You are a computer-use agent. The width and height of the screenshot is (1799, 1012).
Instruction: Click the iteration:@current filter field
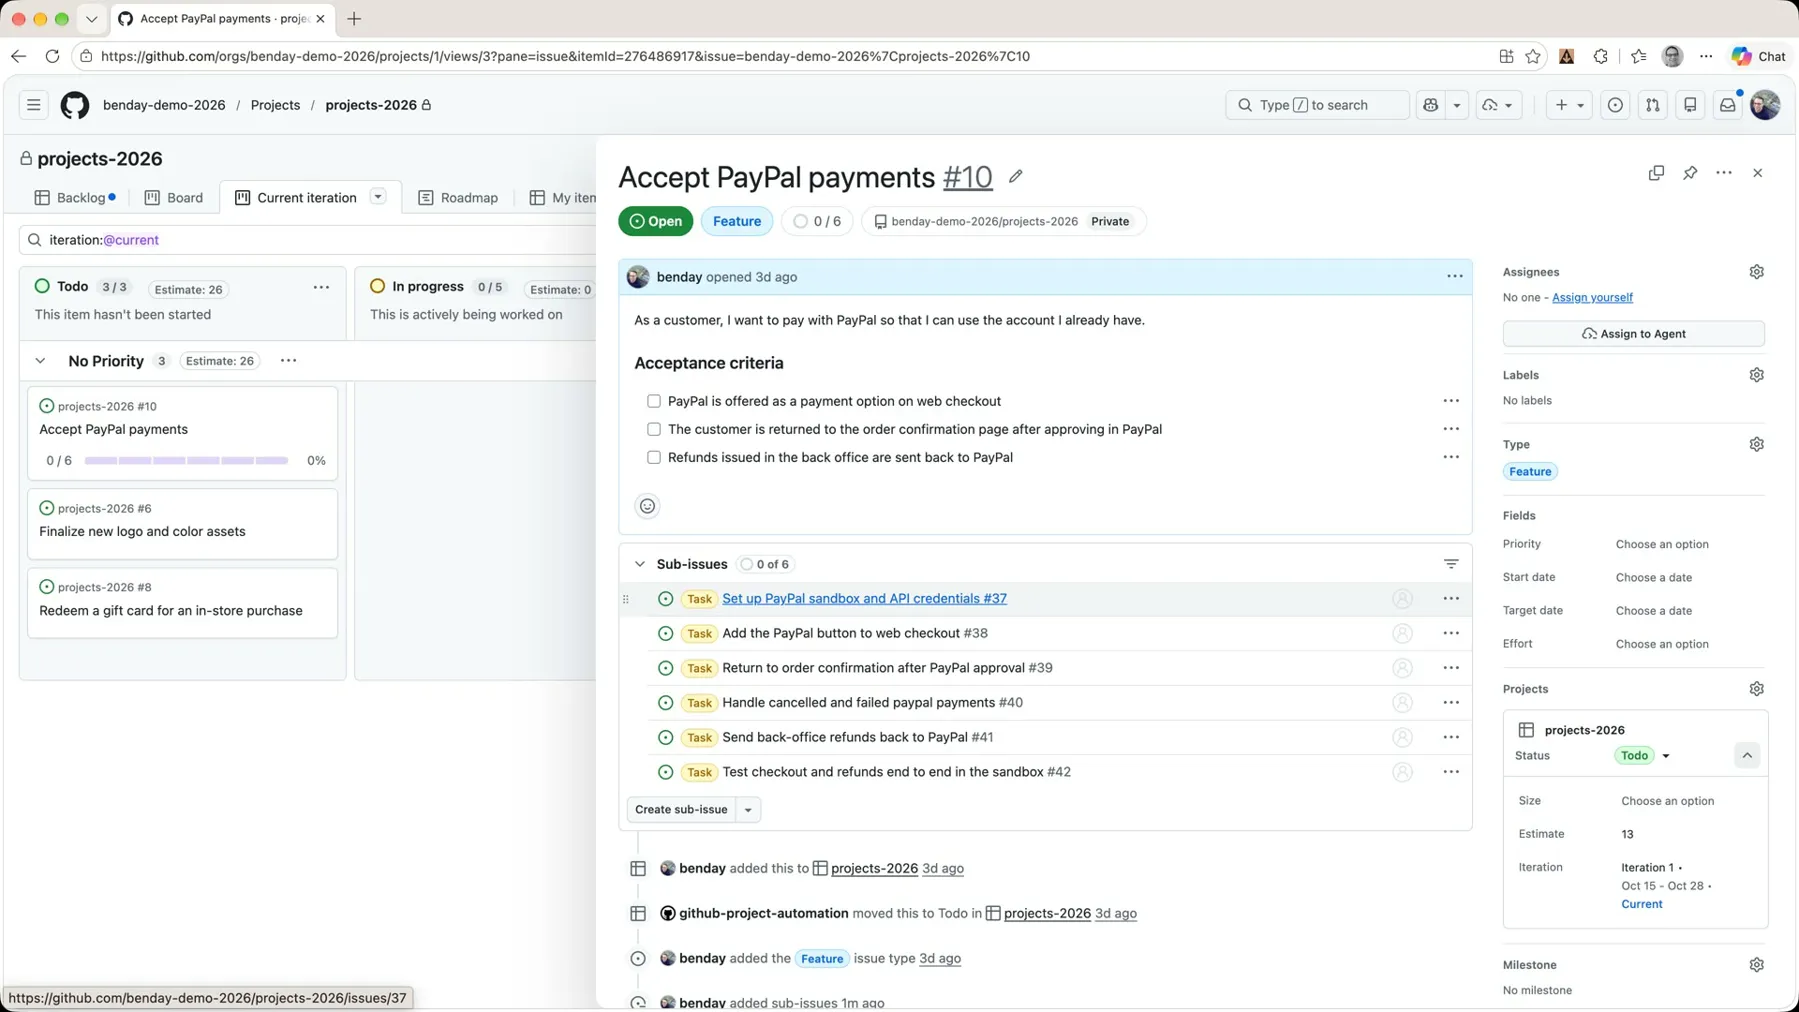(307, 240)
